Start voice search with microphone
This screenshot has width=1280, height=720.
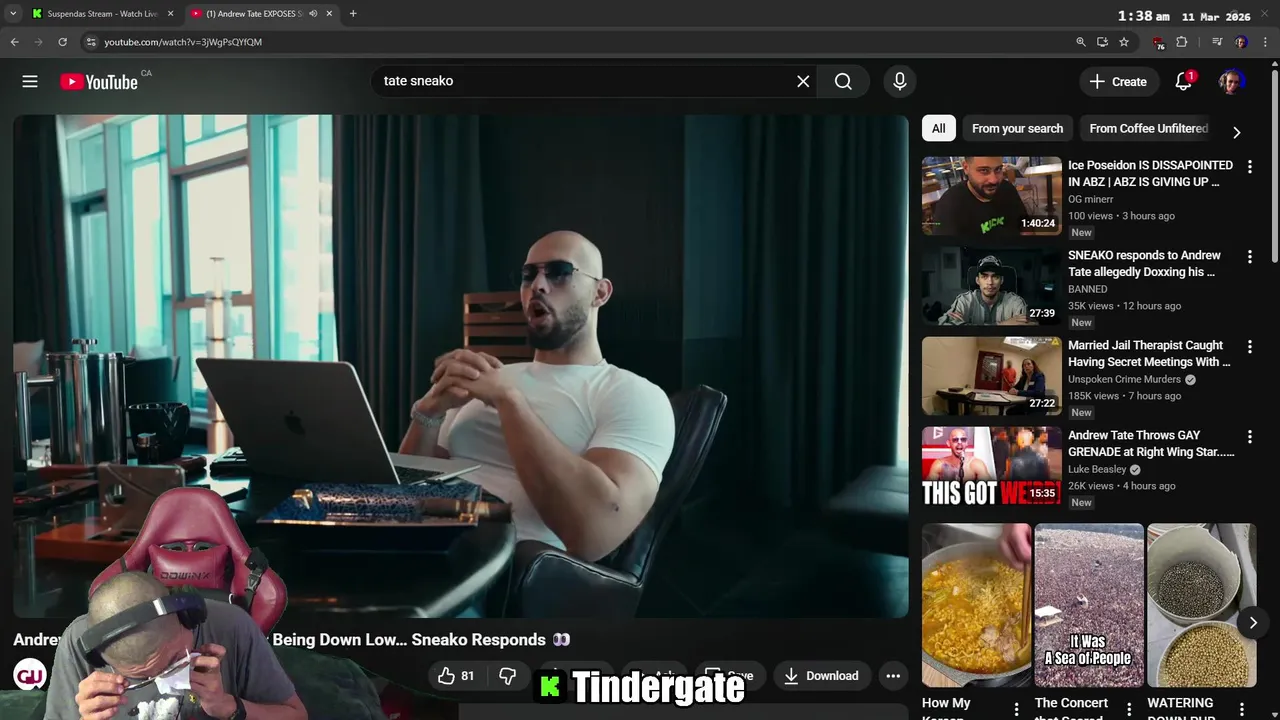pos(900,82)
